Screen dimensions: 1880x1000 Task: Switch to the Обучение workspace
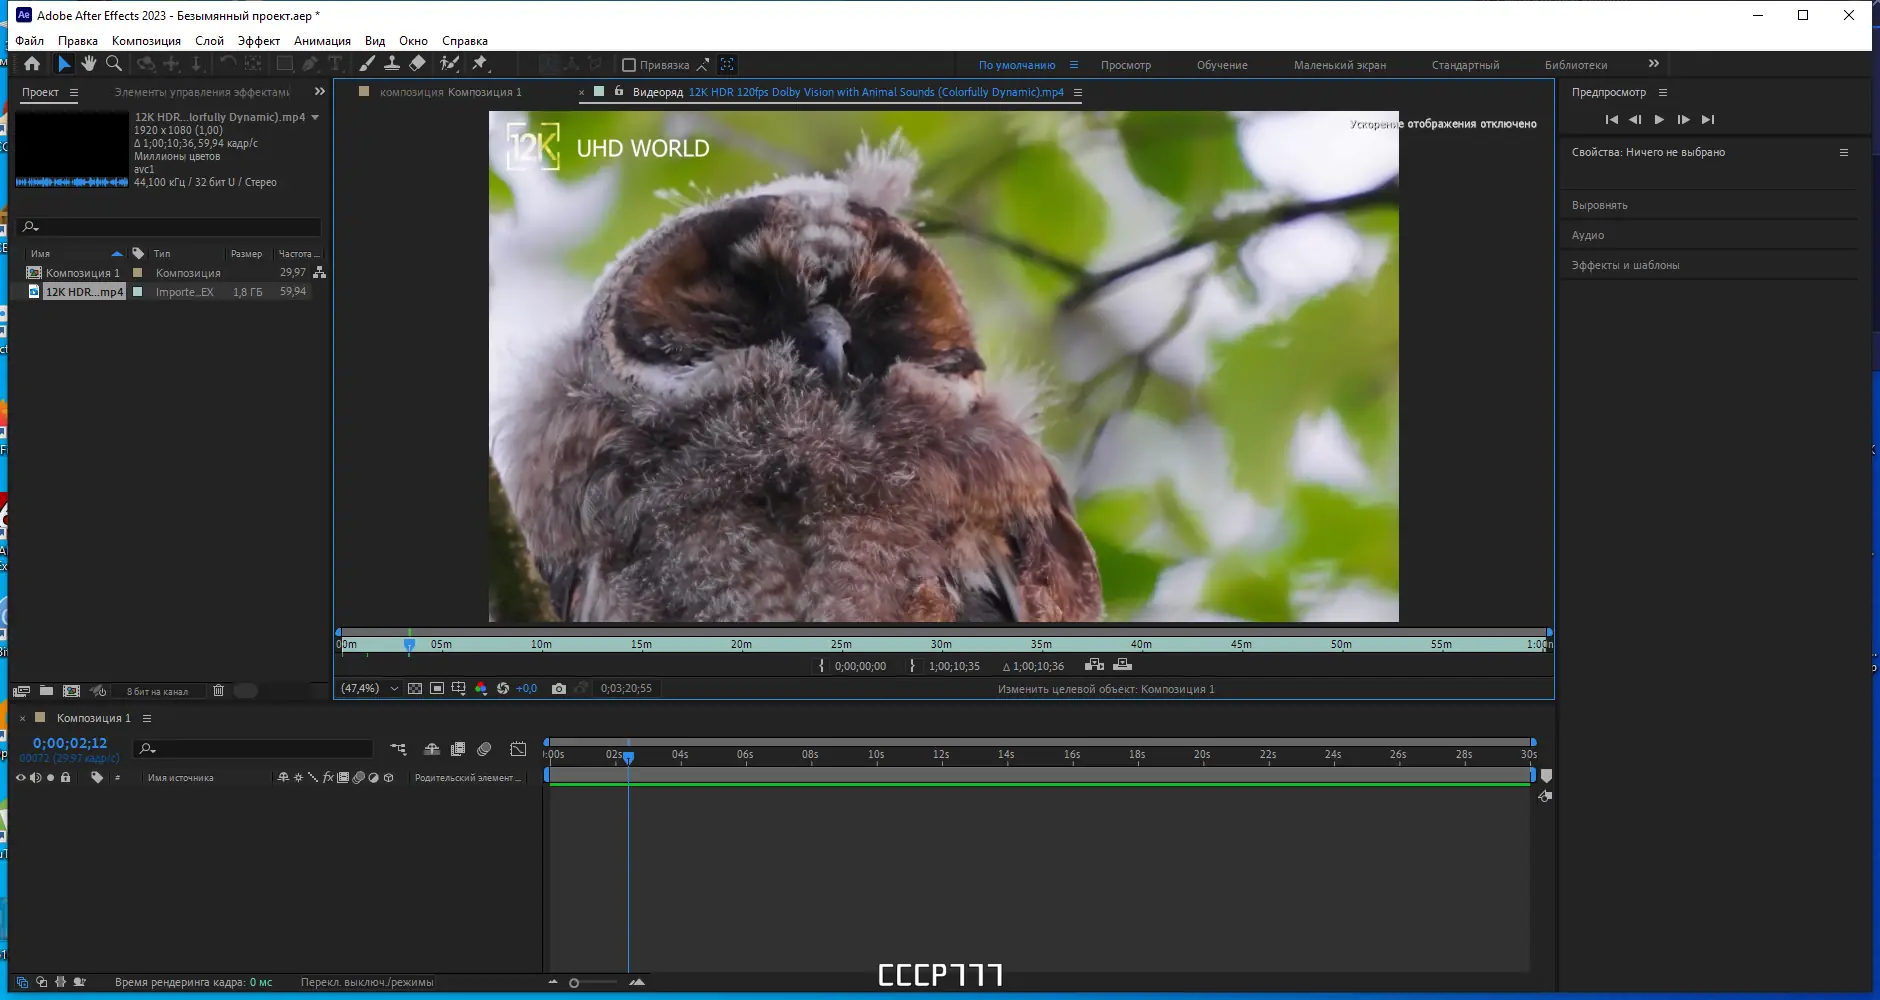[1221, 65]
